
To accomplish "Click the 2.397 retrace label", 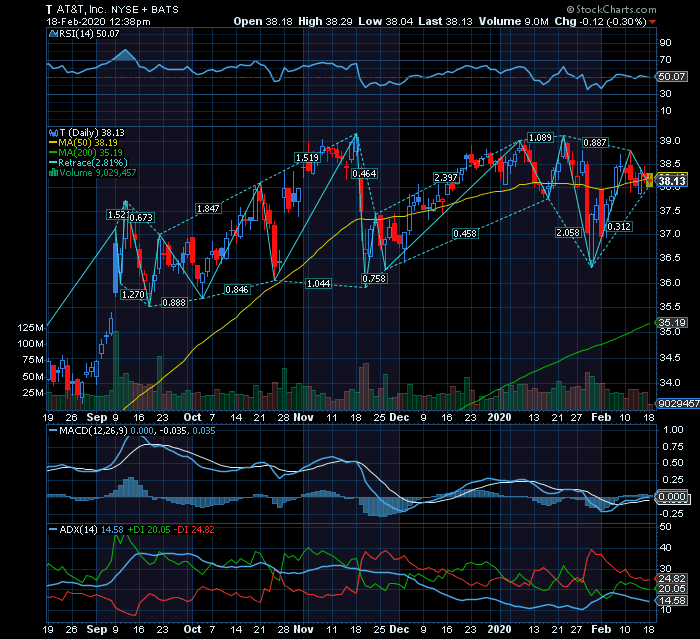I will point(446,178).
